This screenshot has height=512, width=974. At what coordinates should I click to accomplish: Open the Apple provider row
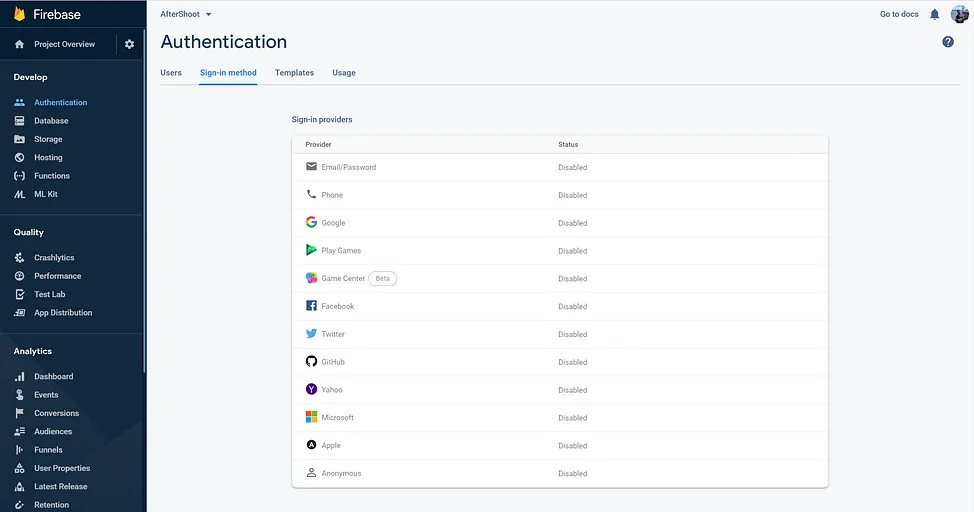coord(560,446)
